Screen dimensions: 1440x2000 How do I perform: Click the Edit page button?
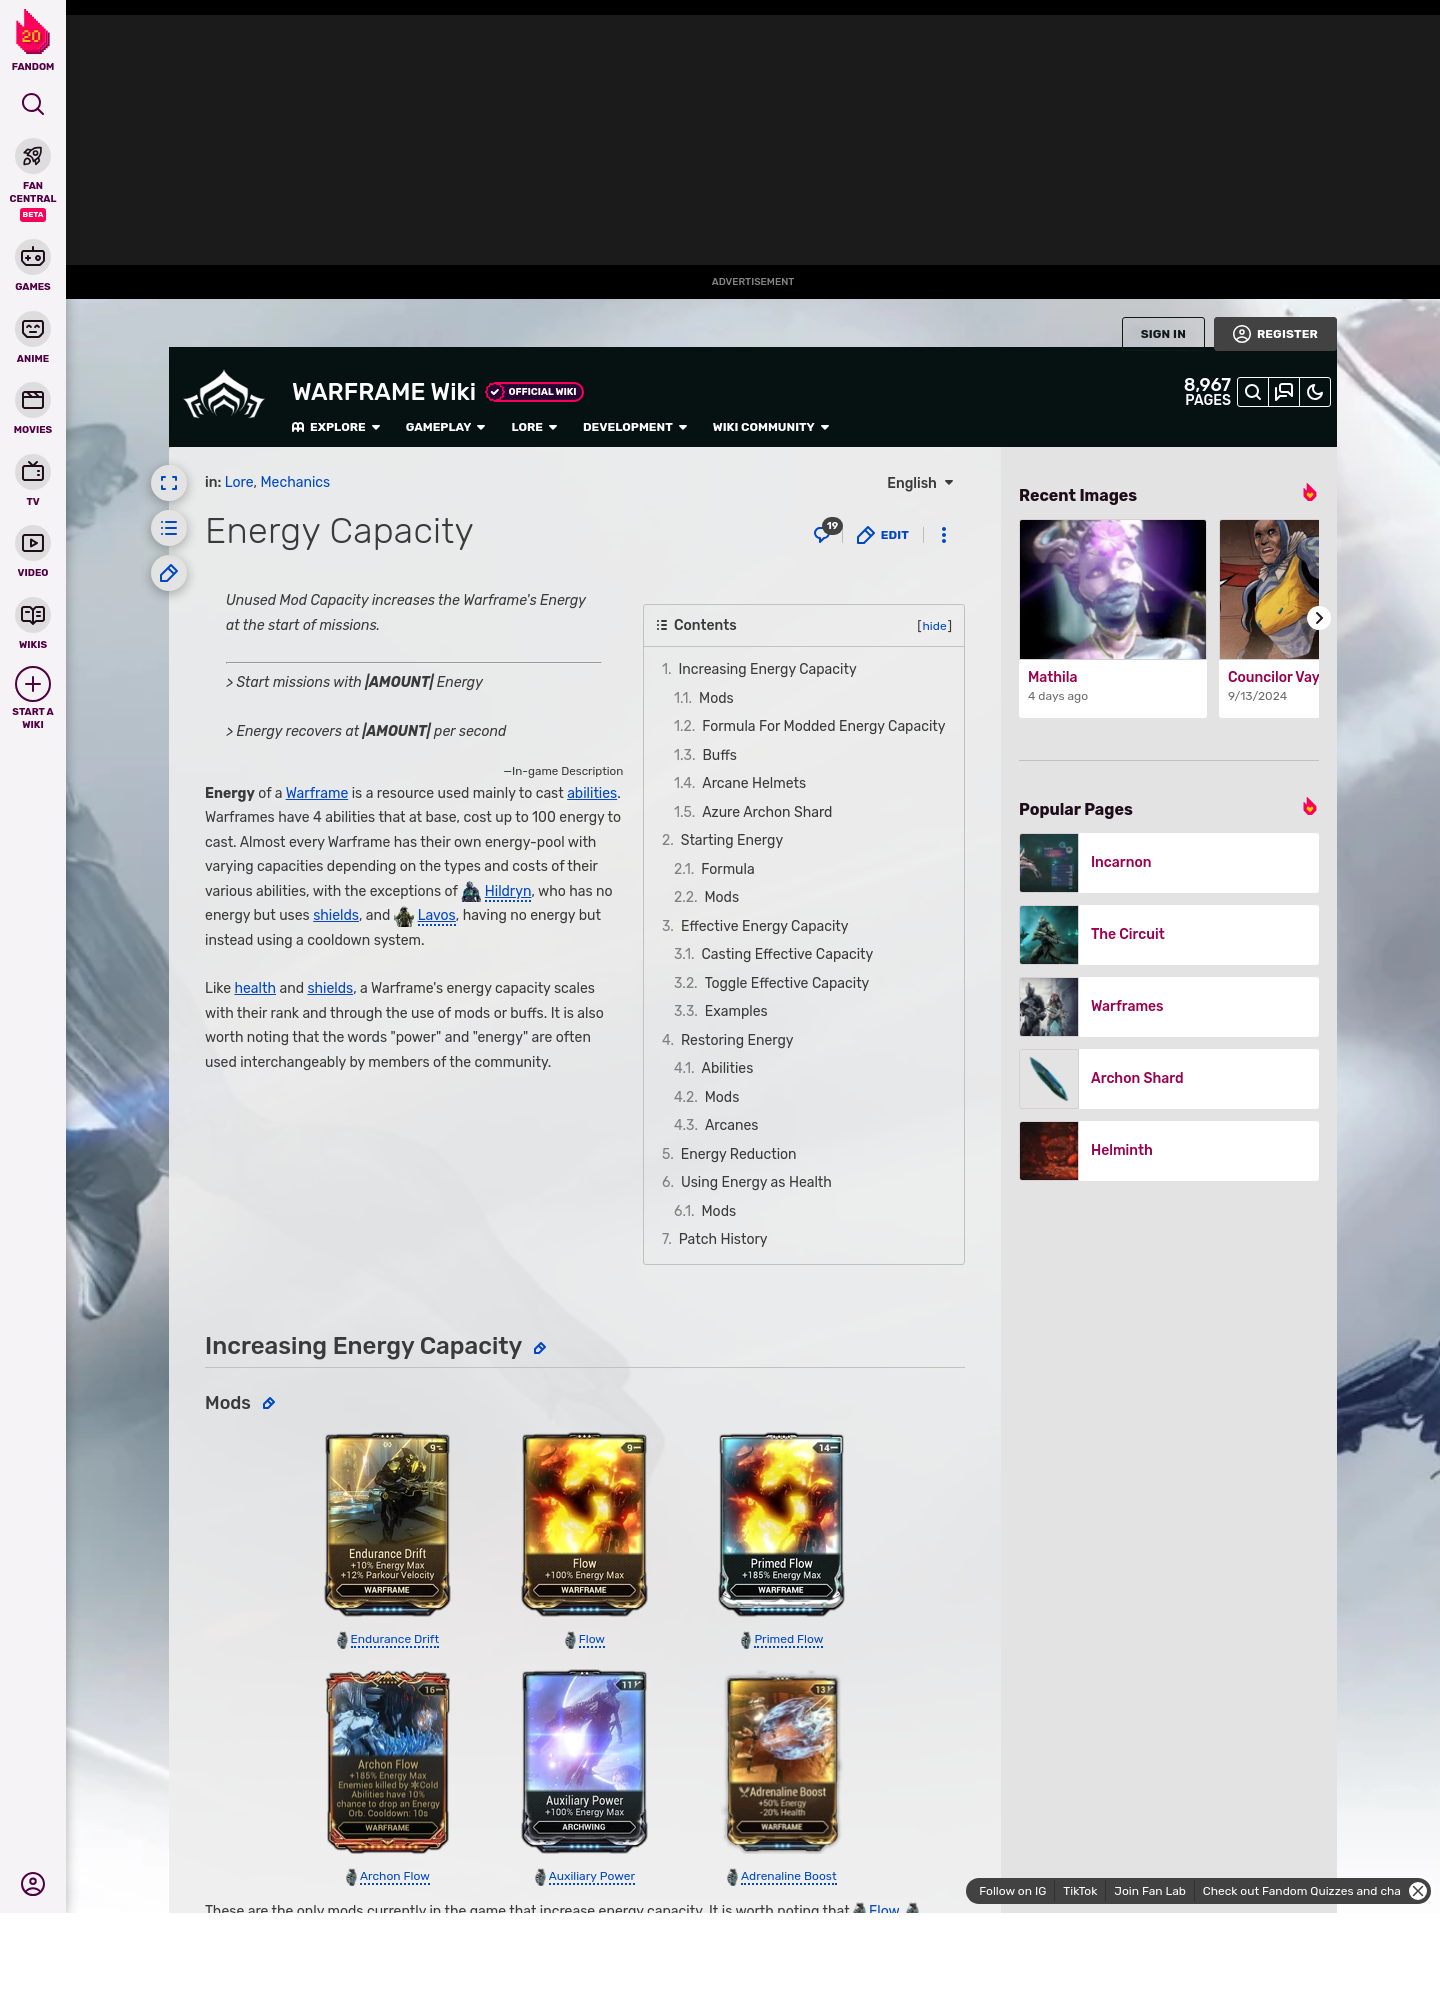click(x=883, y=535)
